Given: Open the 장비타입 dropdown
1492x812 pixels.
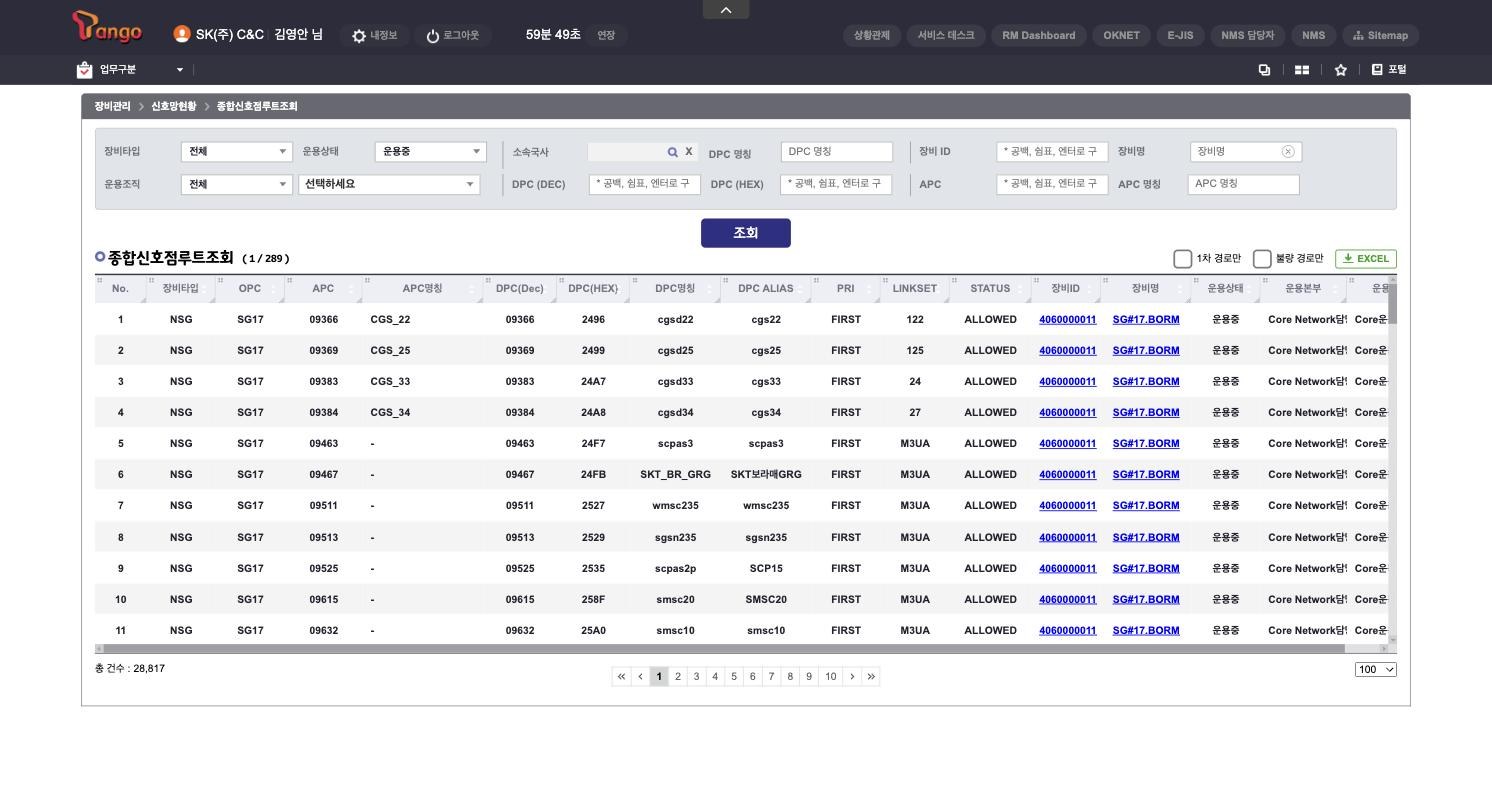Looking at the screenshot, I should pos(237,152).
